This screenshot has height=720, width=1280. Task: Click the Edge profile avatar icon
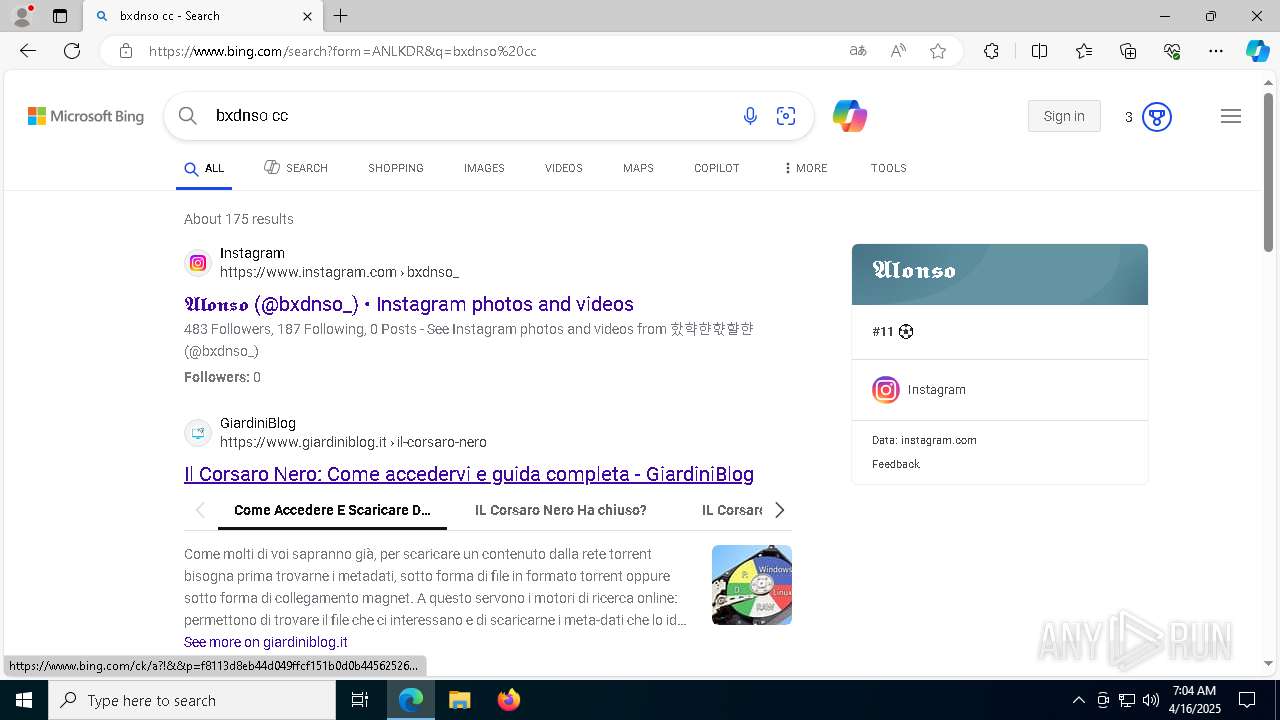21,16
